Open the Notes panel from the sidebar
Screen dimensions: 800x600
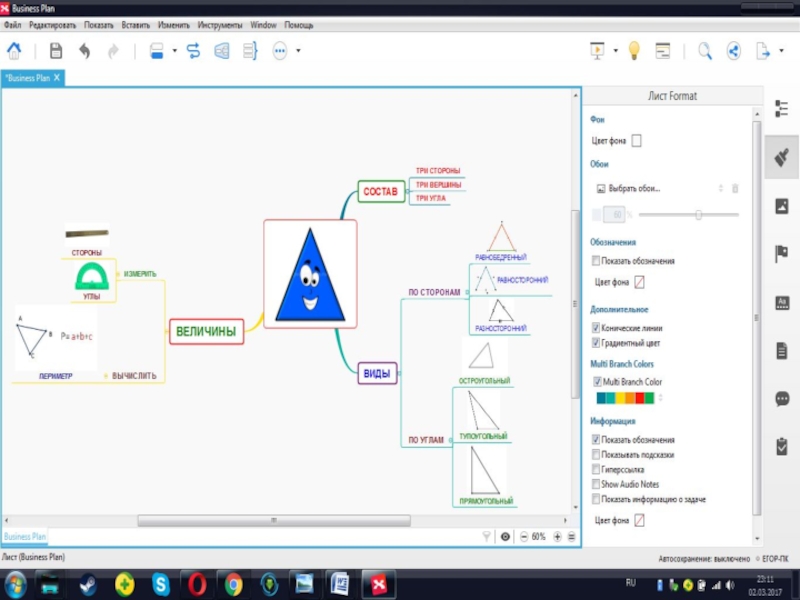tap(782, 350)
